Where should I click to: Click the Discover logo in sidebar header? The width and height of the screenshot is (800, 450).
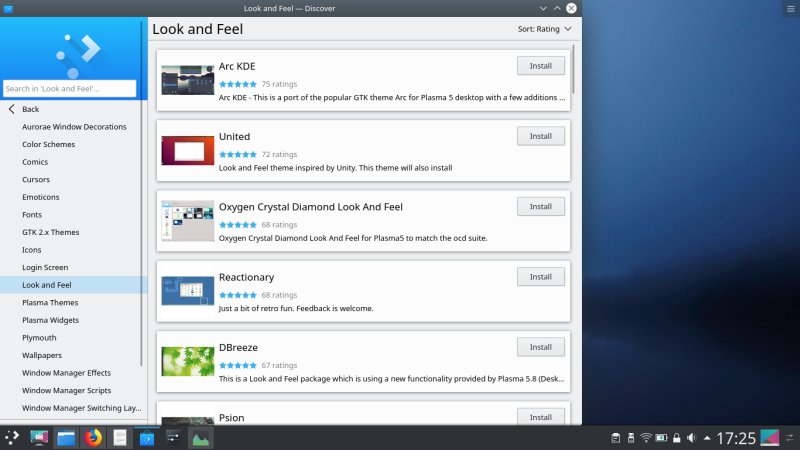(x=78, y=55)
